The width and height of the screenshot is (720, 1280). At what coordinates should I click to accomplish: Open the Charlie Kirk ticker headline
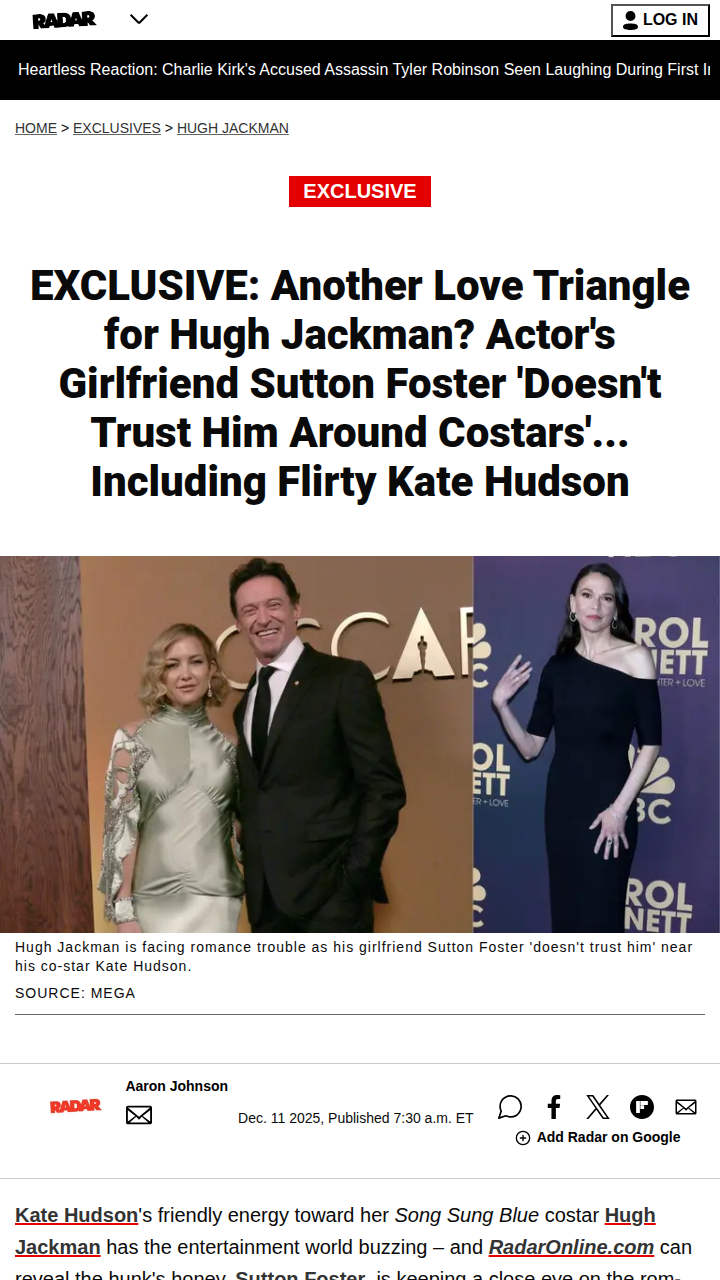(x=364, y=70)
